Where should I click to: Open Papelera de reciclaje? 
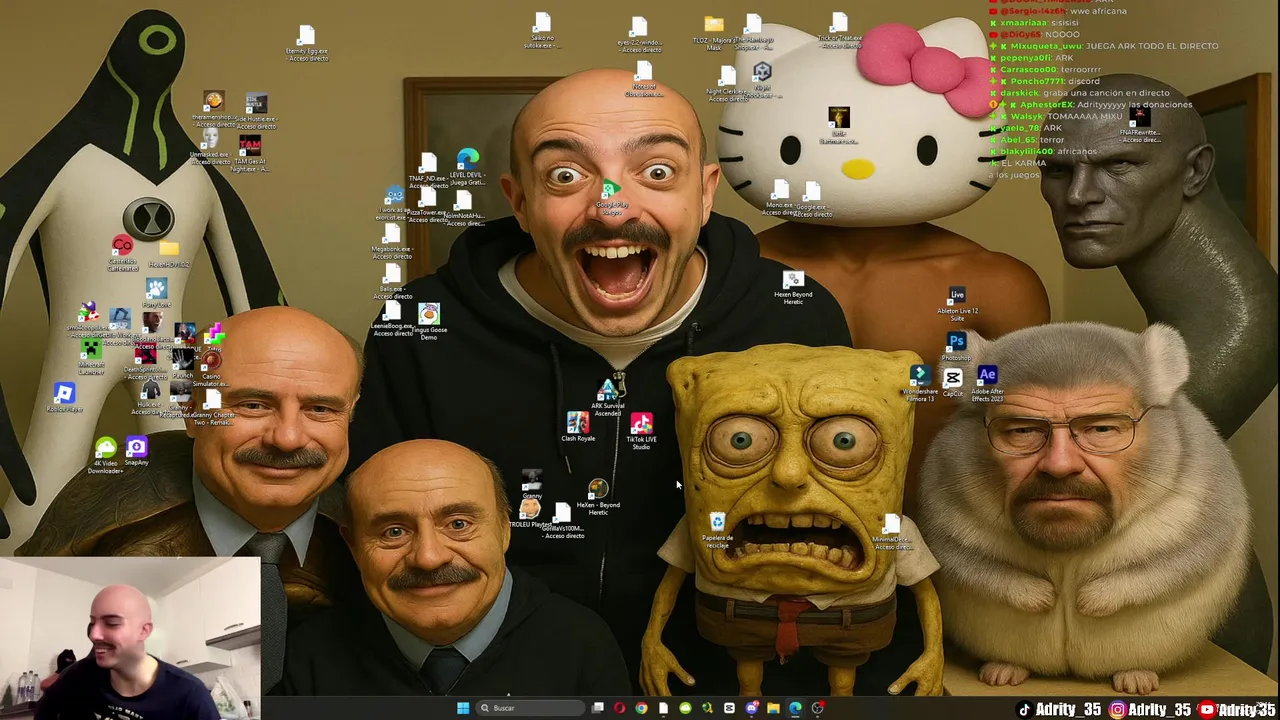point(717,522)
